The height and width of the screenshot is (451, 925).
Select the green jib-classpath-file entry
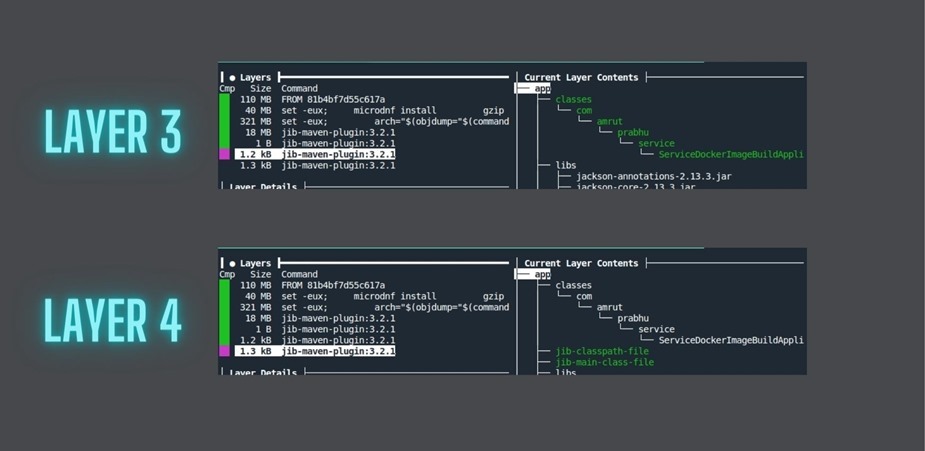point(602,351)
